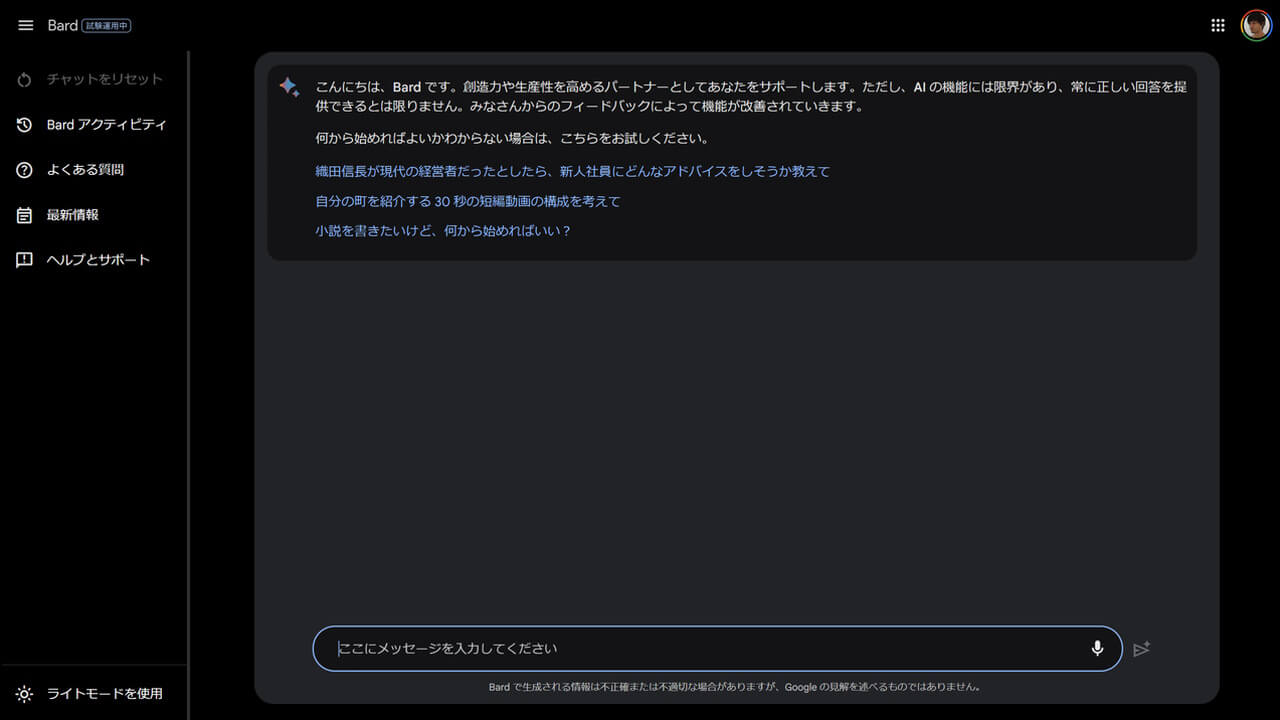1280x720 pixels.
Task: Click the calendar icon for 最新情報
Action: (25, 215)
